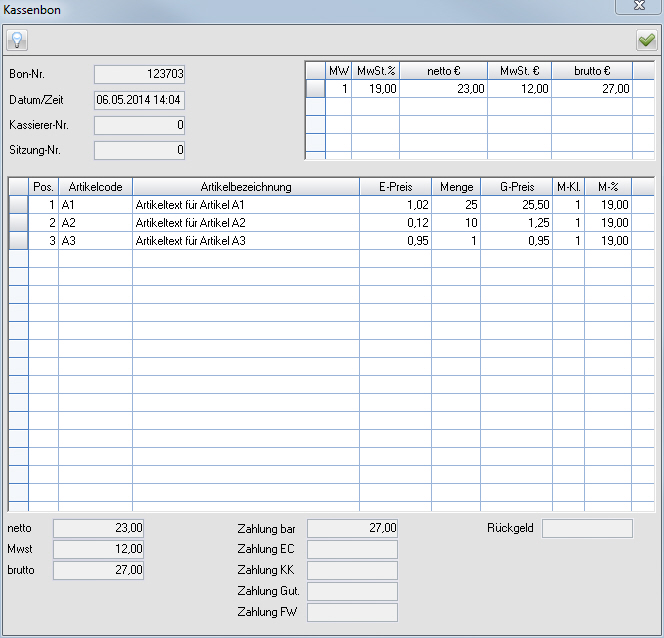Image resolution: width=664 pixels, height=638 pixels.
Task: Click the Sitzung-Nr. field
Action: click(x=139, y=150)
